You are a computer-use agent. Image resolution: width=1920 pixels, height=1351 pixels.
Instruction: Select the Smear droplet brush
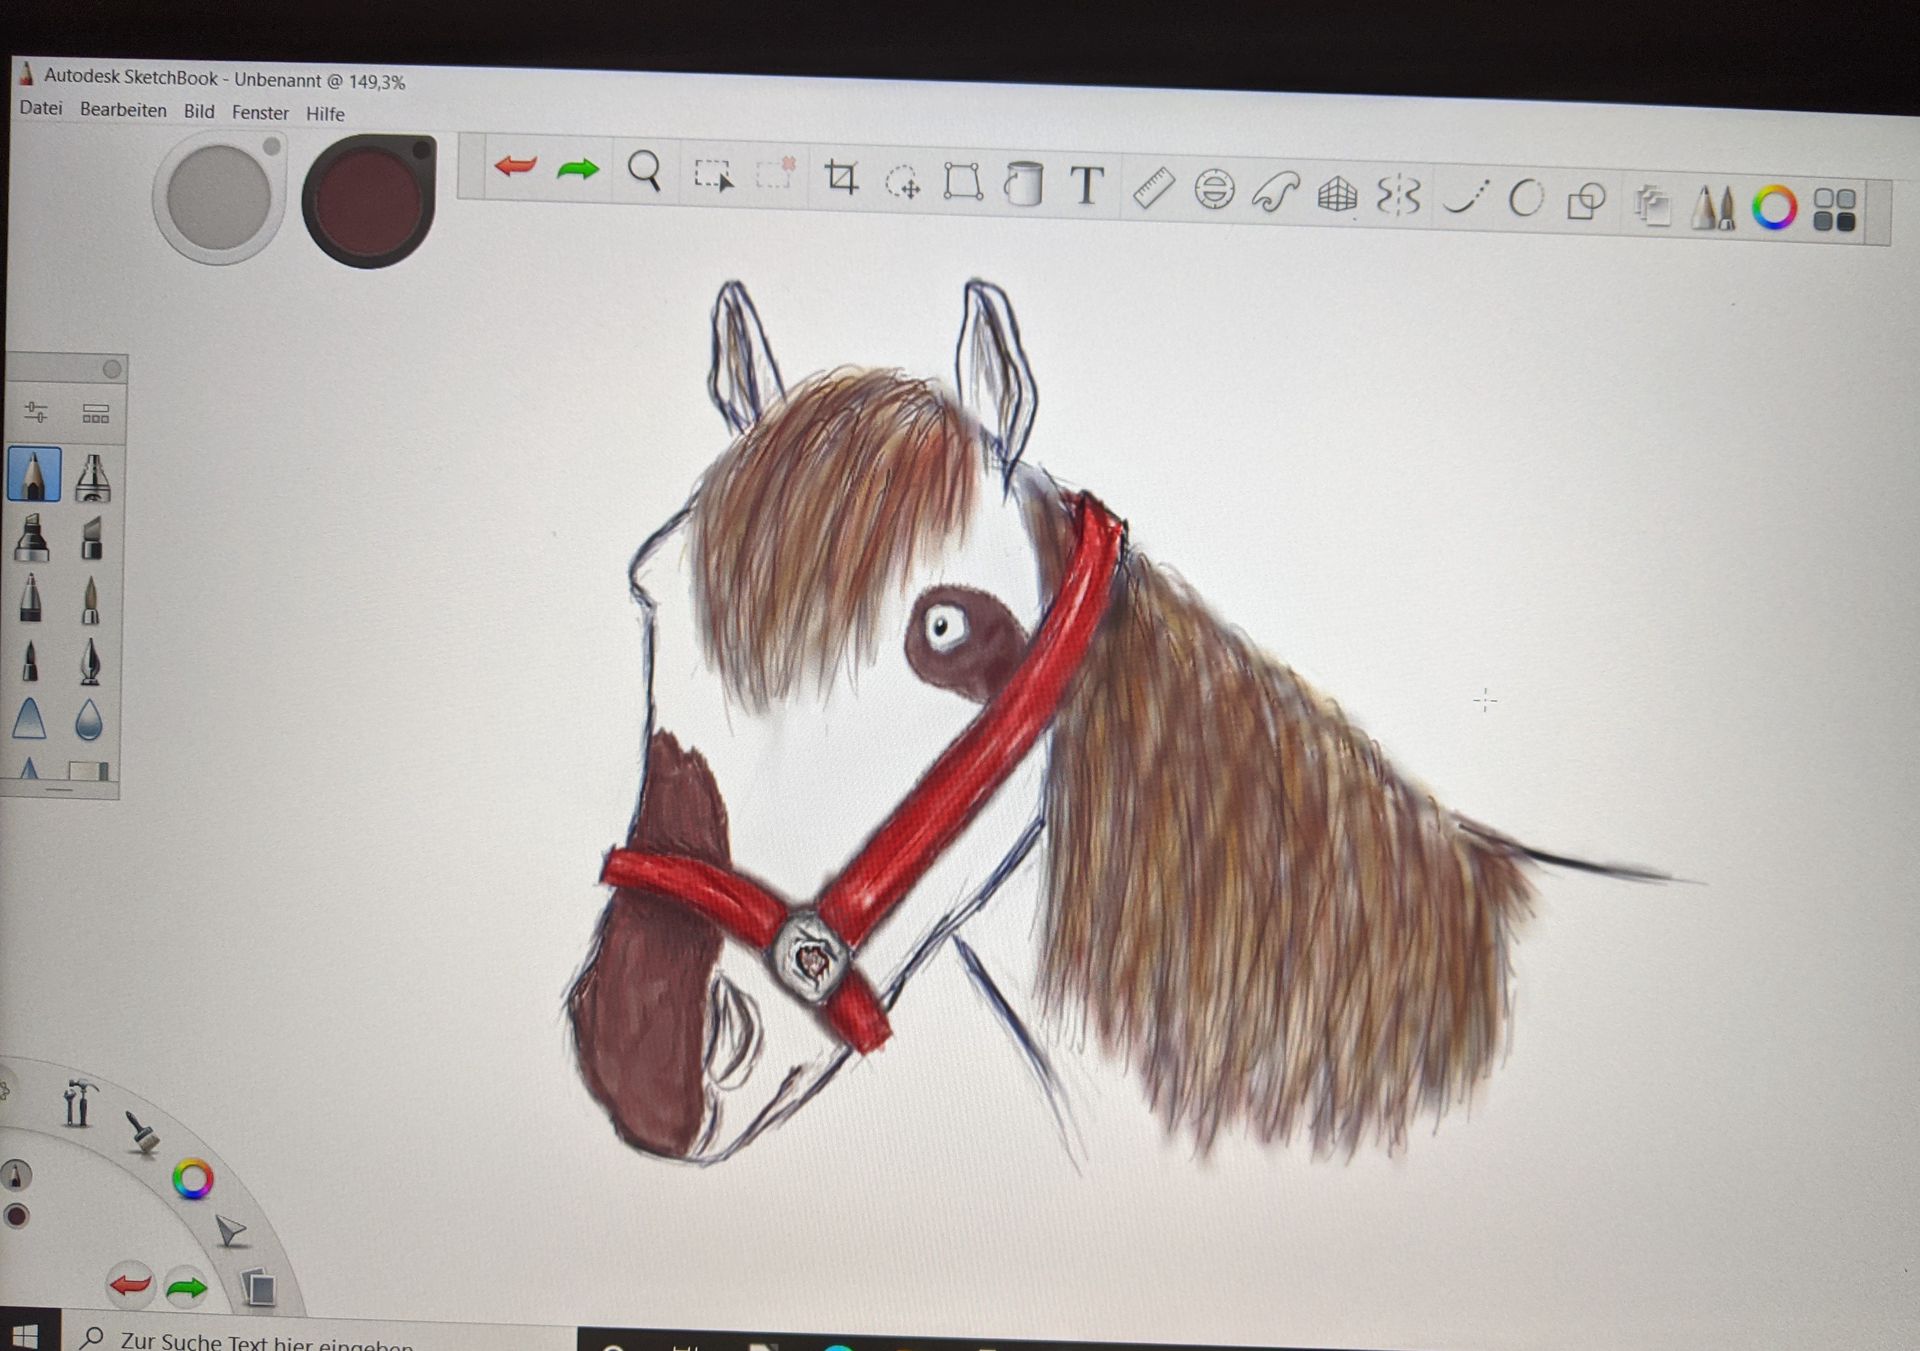point(89,719)
